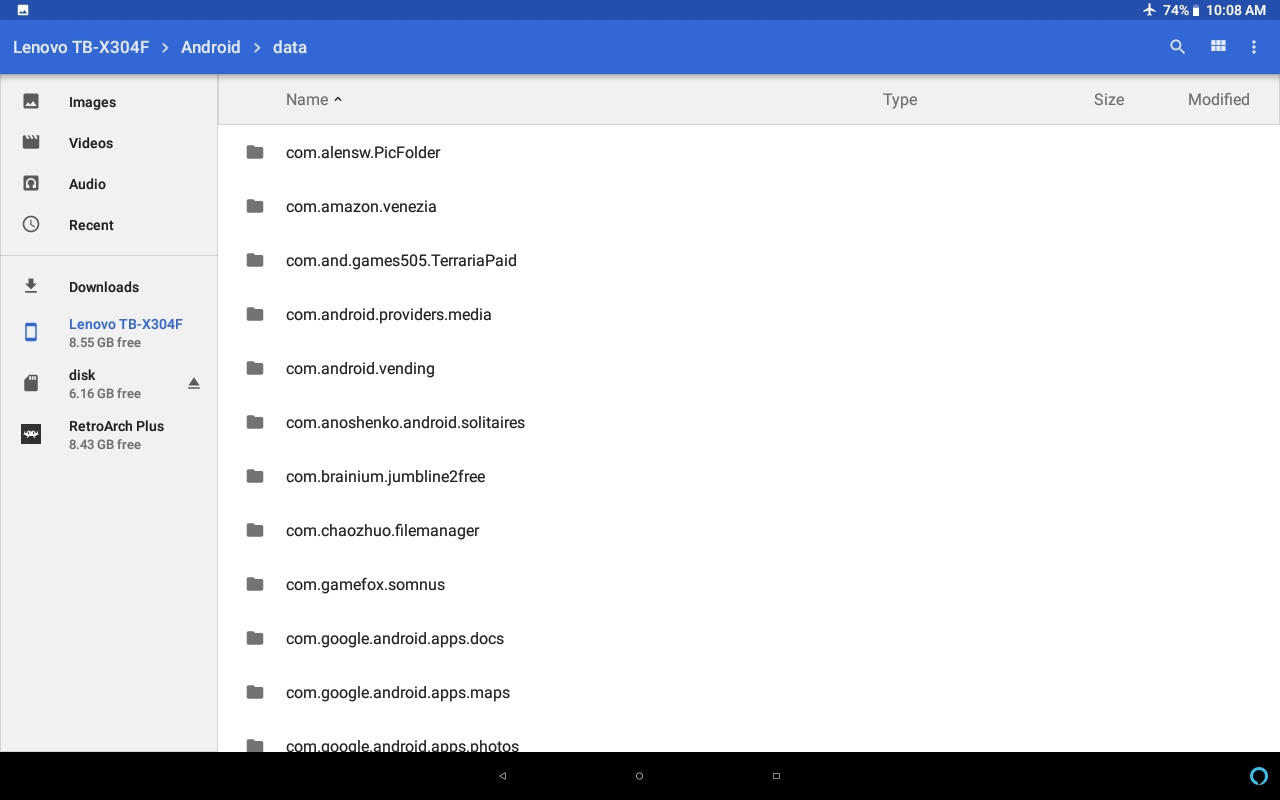Screen dimensions: 1280x800
Task: Select the Audio headphones icon
Action: 31,183
